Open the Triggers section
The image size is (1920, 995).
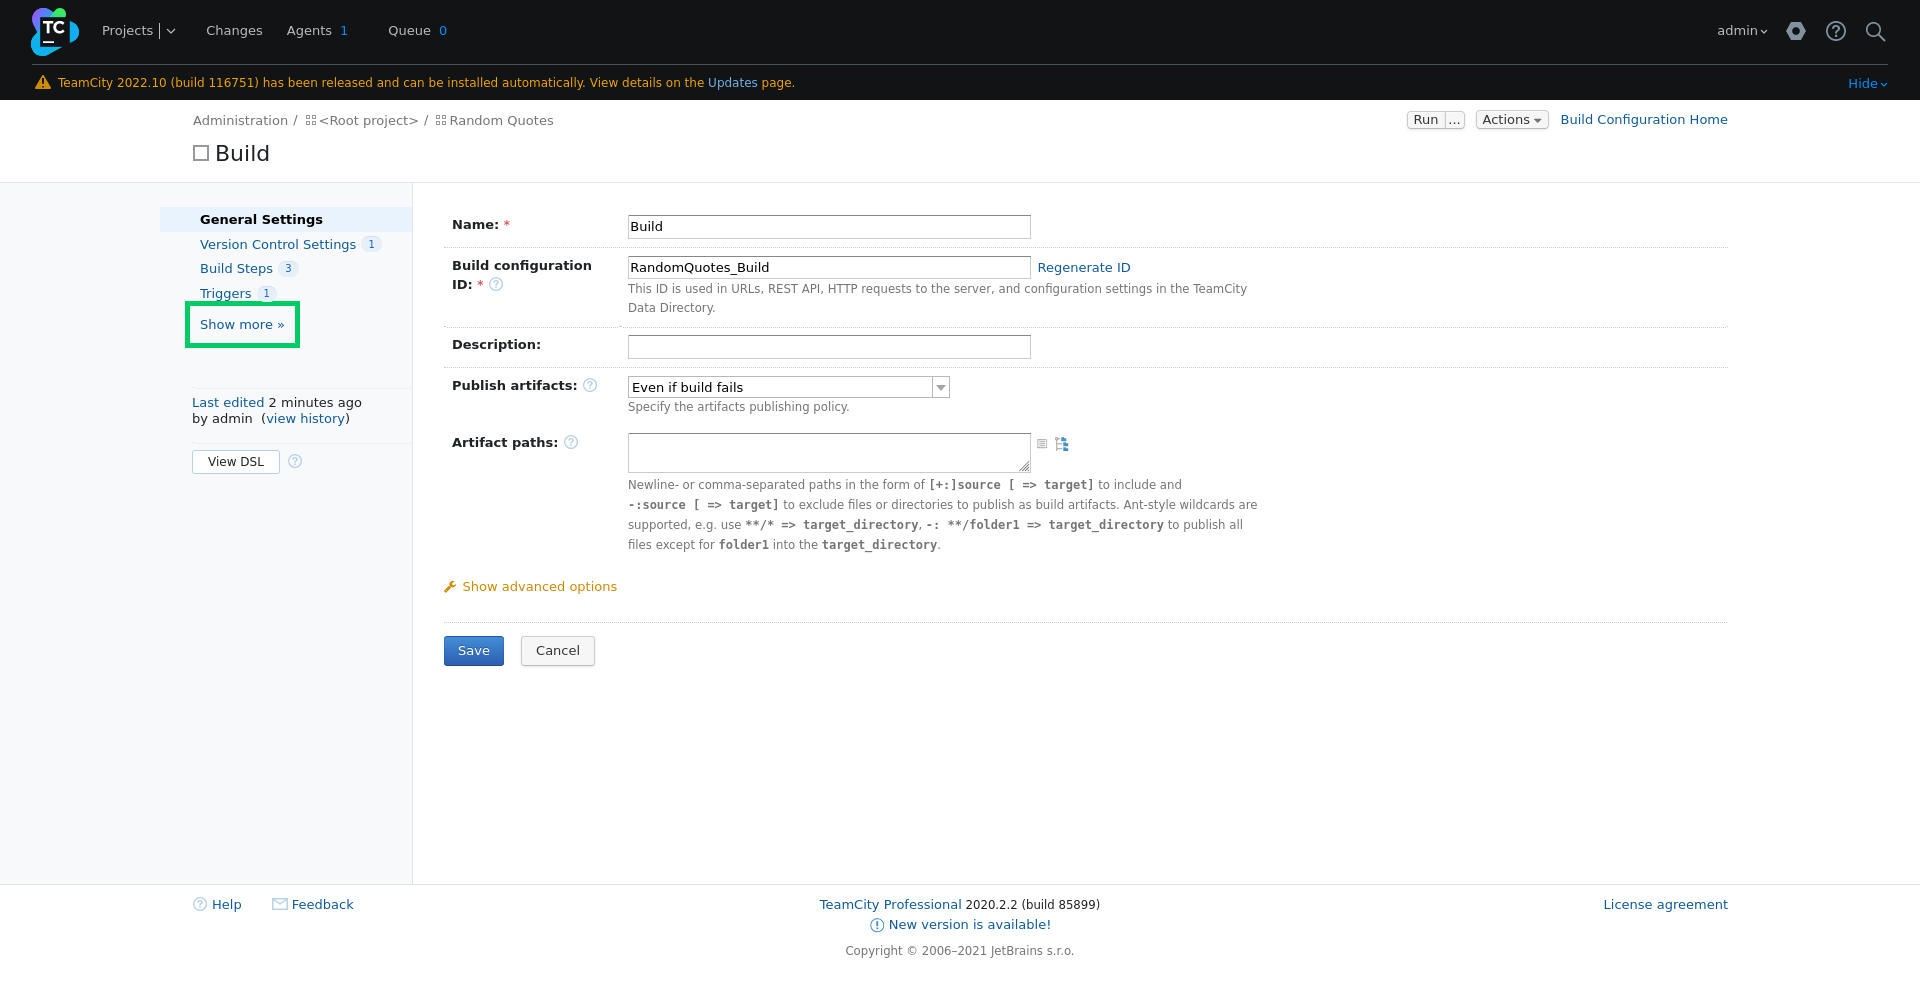(225, 293)
